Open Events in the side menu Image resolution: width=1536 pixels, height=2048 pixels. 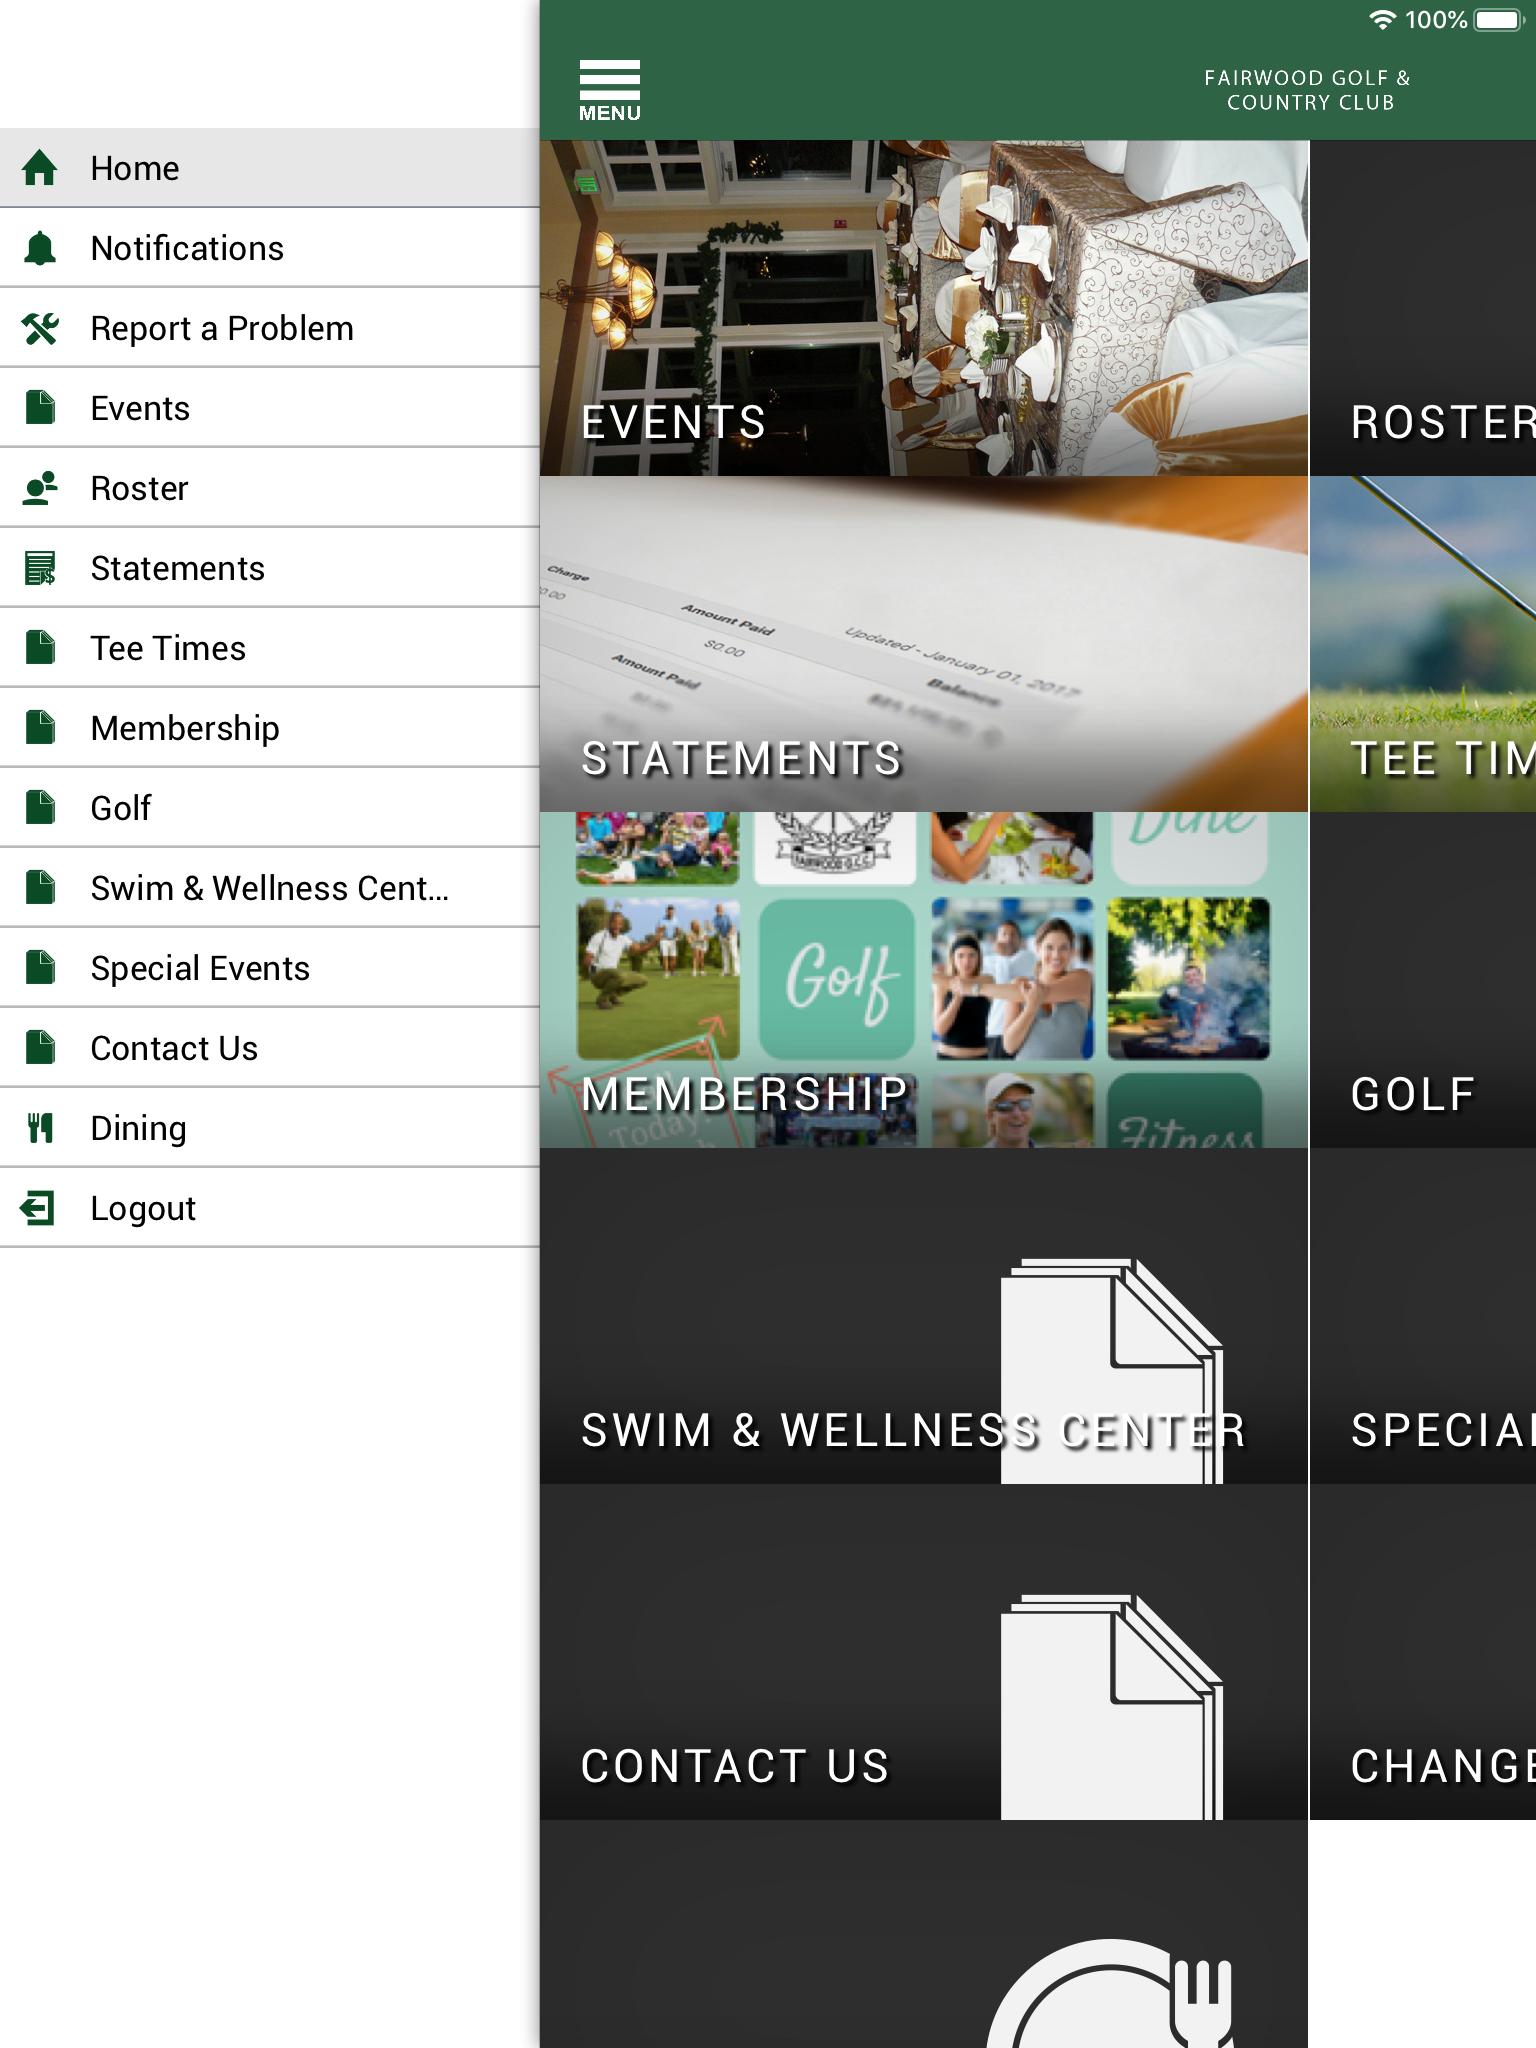pos(270,408)
